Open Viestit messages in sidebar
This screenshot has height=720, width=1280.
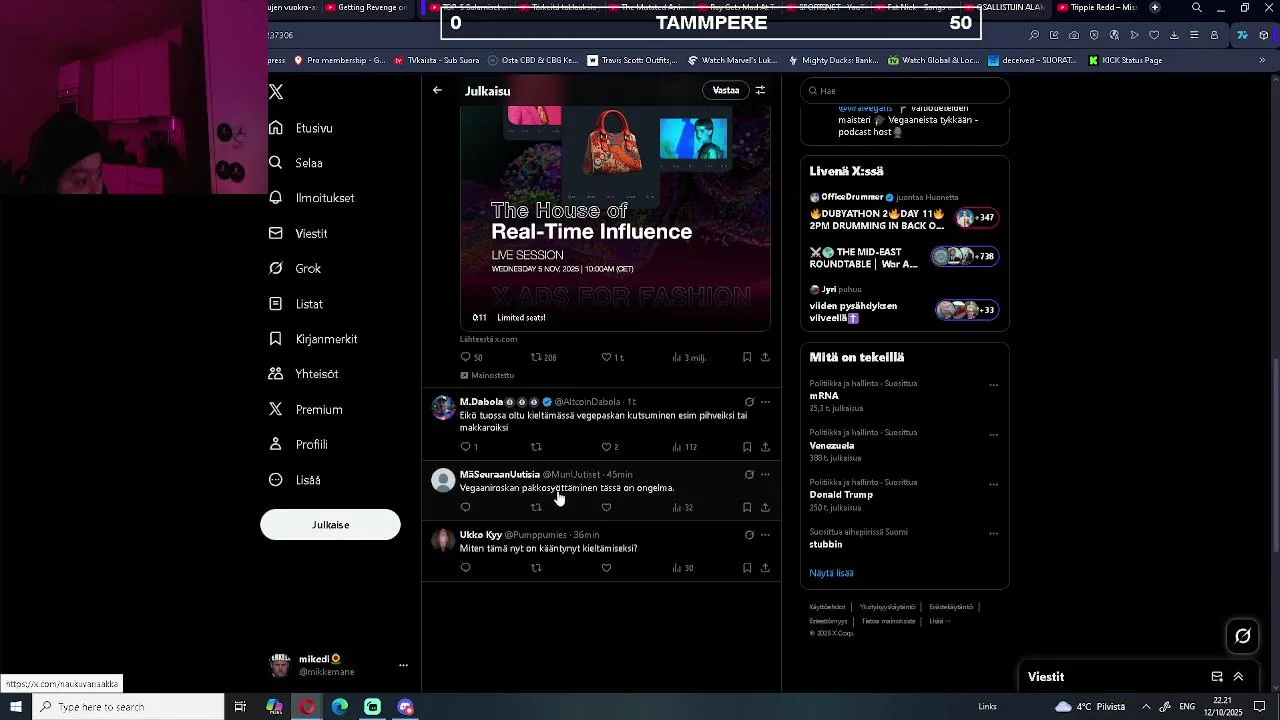tap(298, 233)
